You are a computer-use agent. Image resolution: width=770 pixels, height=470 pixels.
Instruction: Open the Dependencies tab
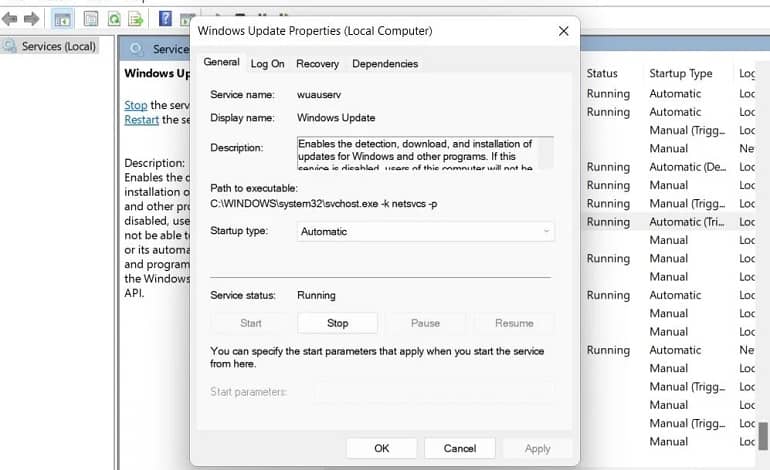pos(385,64)
